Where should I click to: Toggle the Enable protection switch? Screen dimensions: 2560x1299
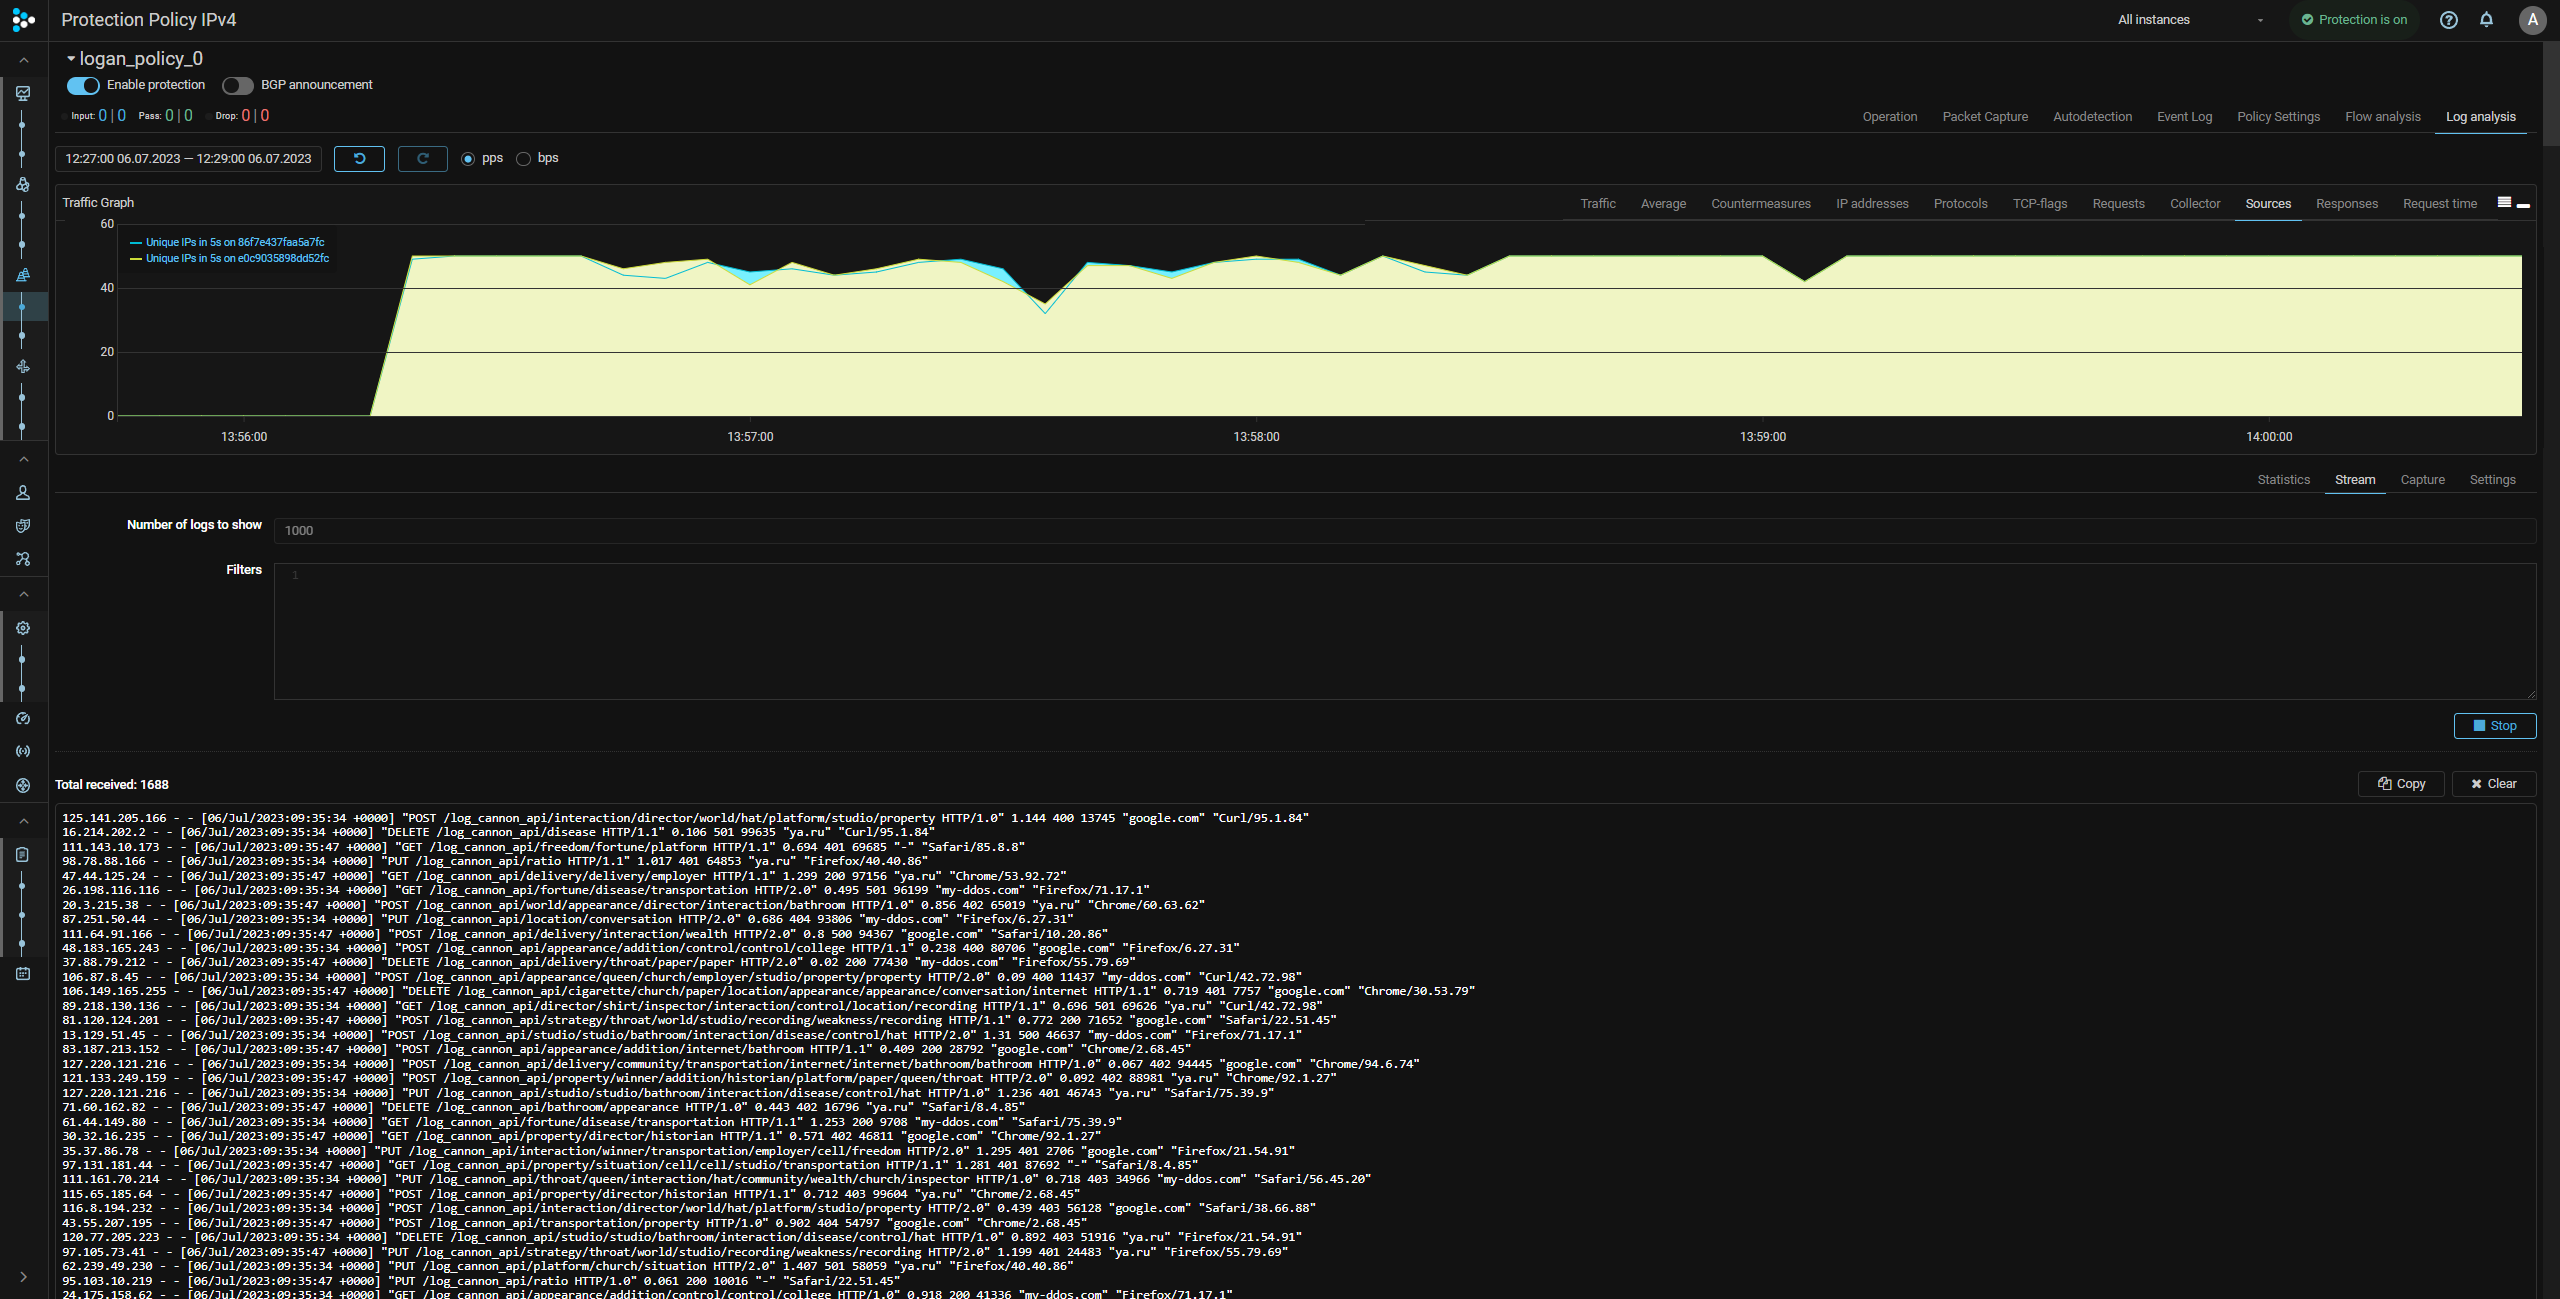tap(83, 85)
